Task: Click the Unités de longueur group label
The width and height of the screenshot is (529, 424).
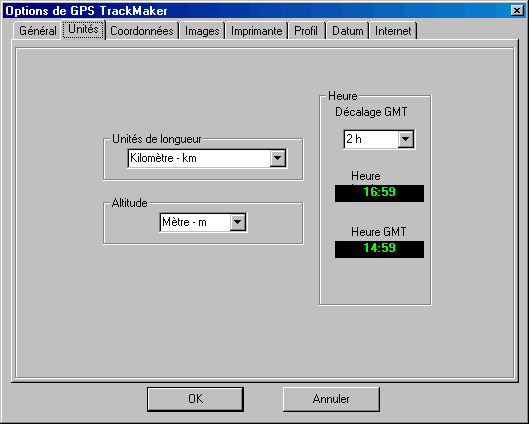Action: (x=157, y=139)
